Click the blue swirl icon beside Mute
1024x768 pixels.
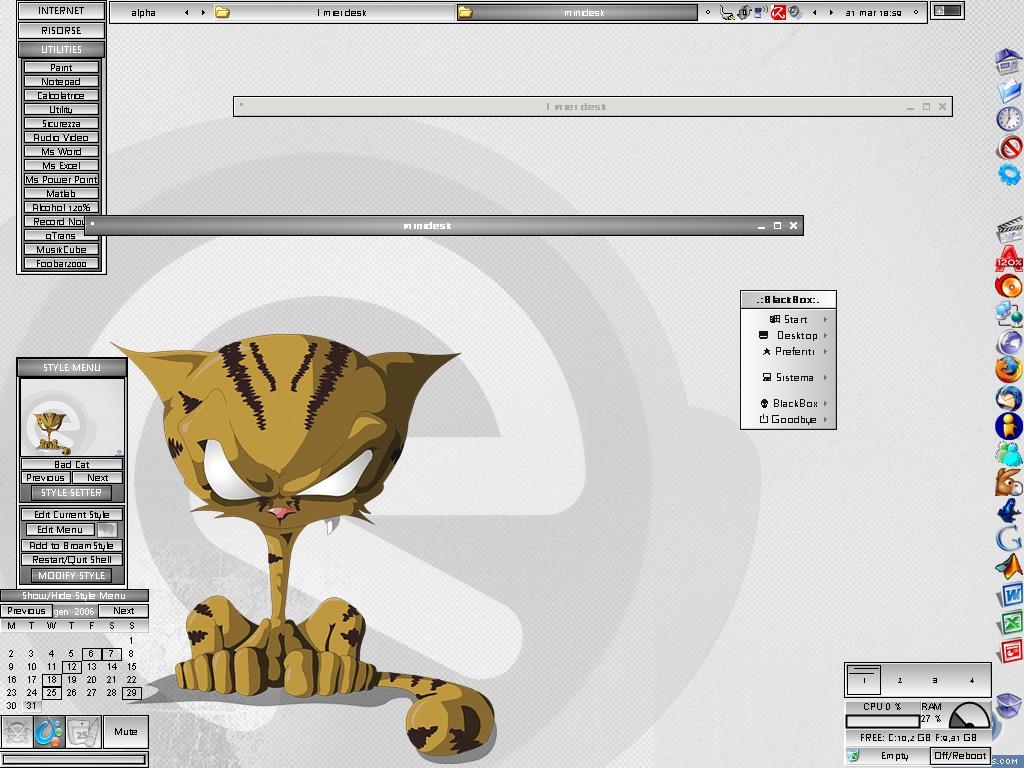[x=50, y=731]
